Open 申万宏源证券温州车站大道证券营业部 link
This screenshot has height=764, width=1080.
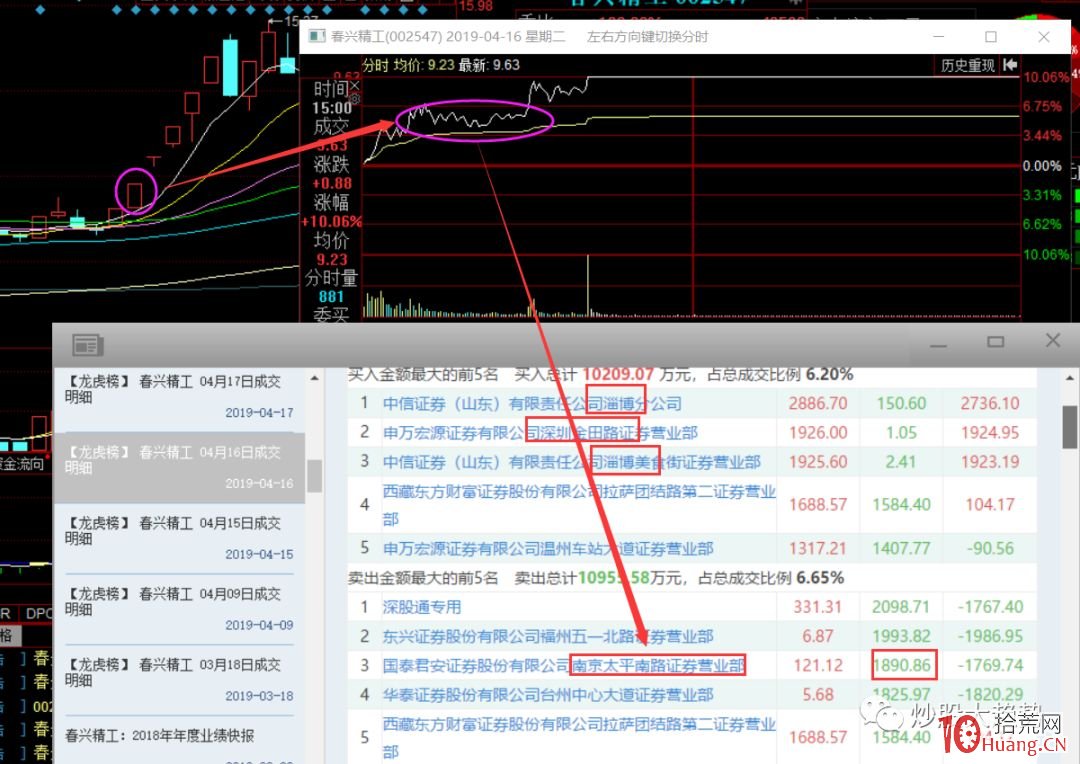(548, 549)
